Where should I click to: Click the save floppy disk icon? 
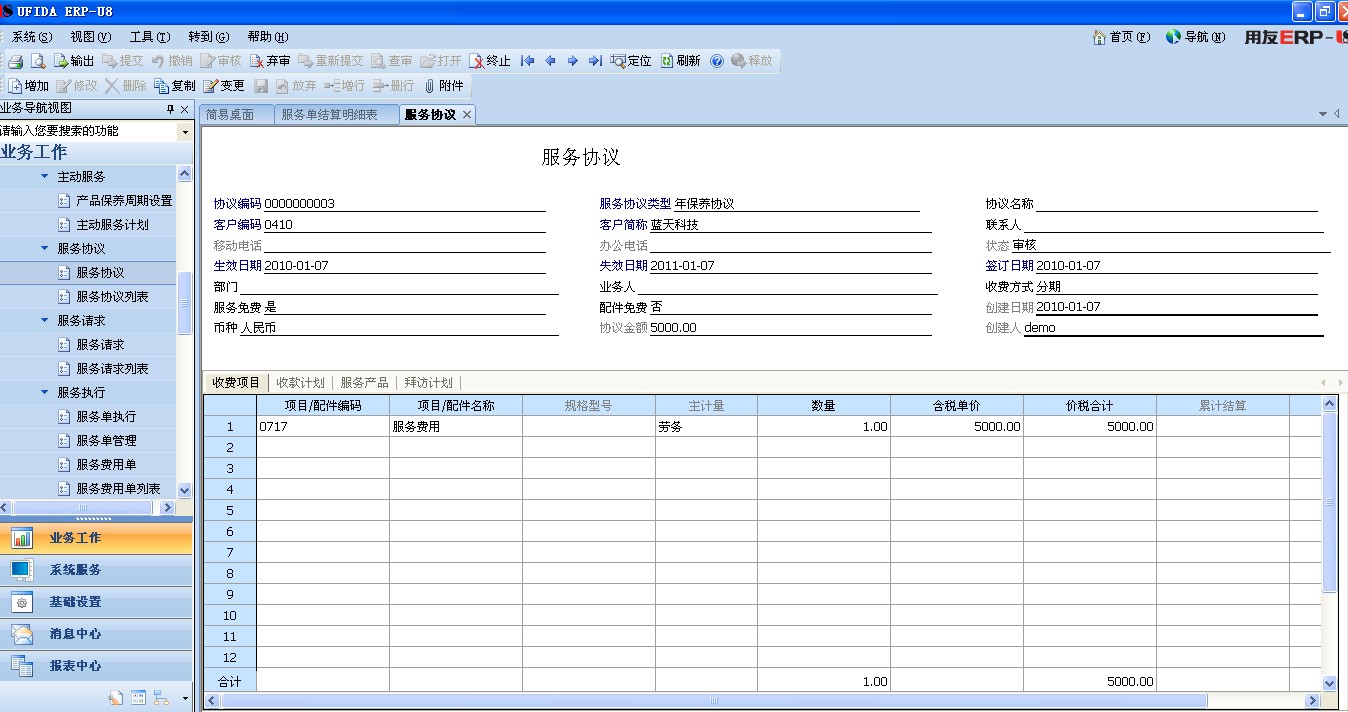tap(261, 86)
